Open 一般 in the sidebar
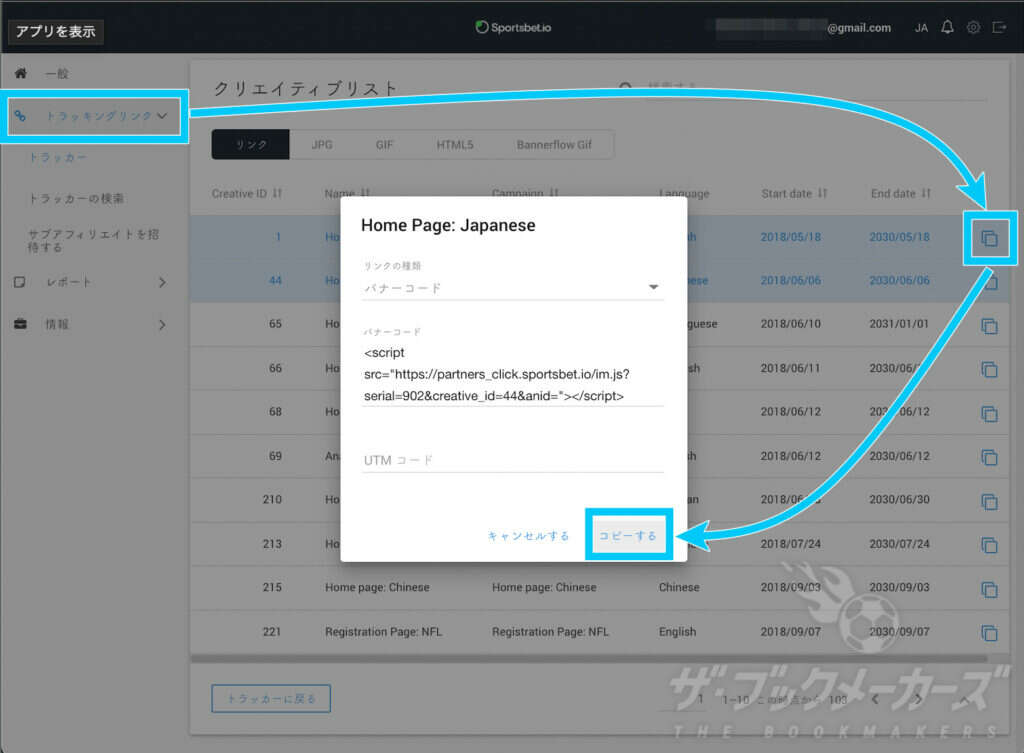 [57, 73]
